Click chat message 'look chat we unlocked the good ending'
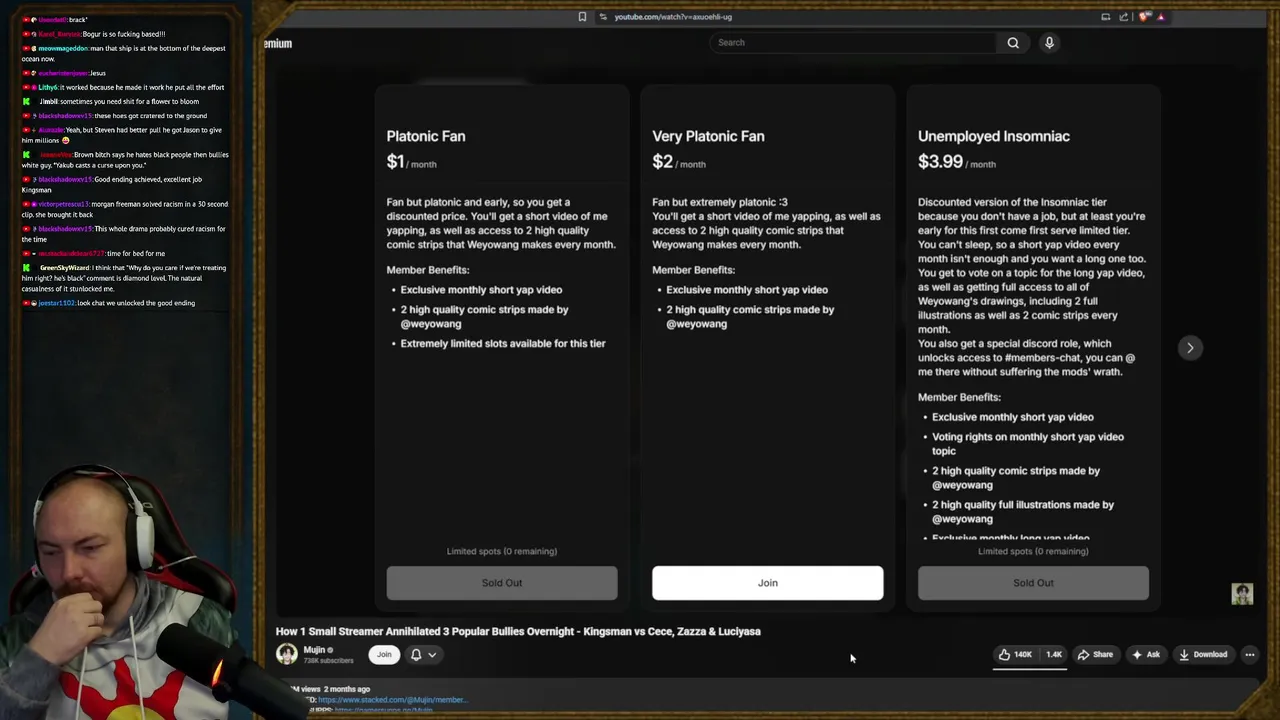This screenshot has height=720, width=1280. [x=136, y=303]
